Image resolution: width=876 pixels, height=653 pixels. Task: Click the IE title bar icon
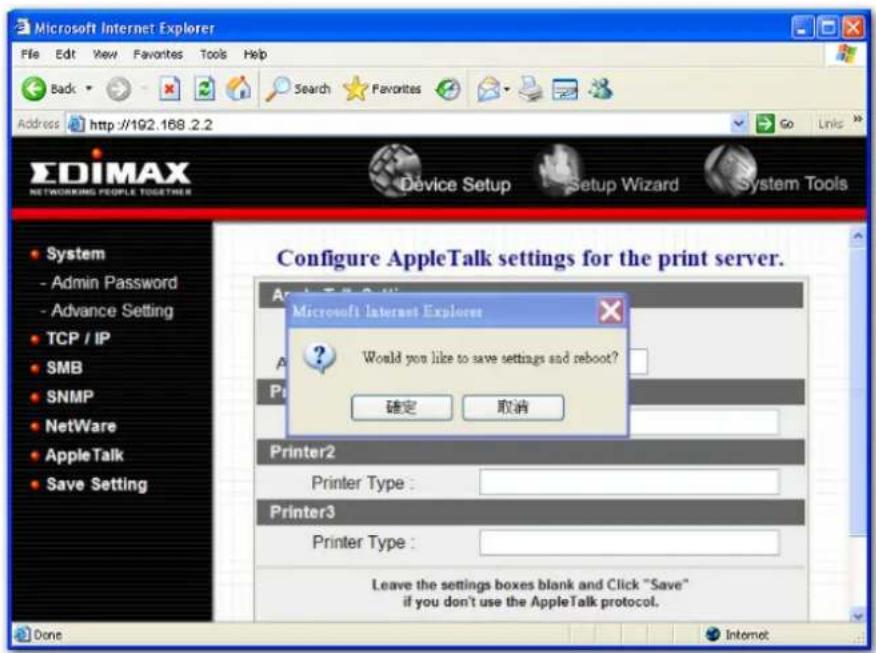click(23, 27)
